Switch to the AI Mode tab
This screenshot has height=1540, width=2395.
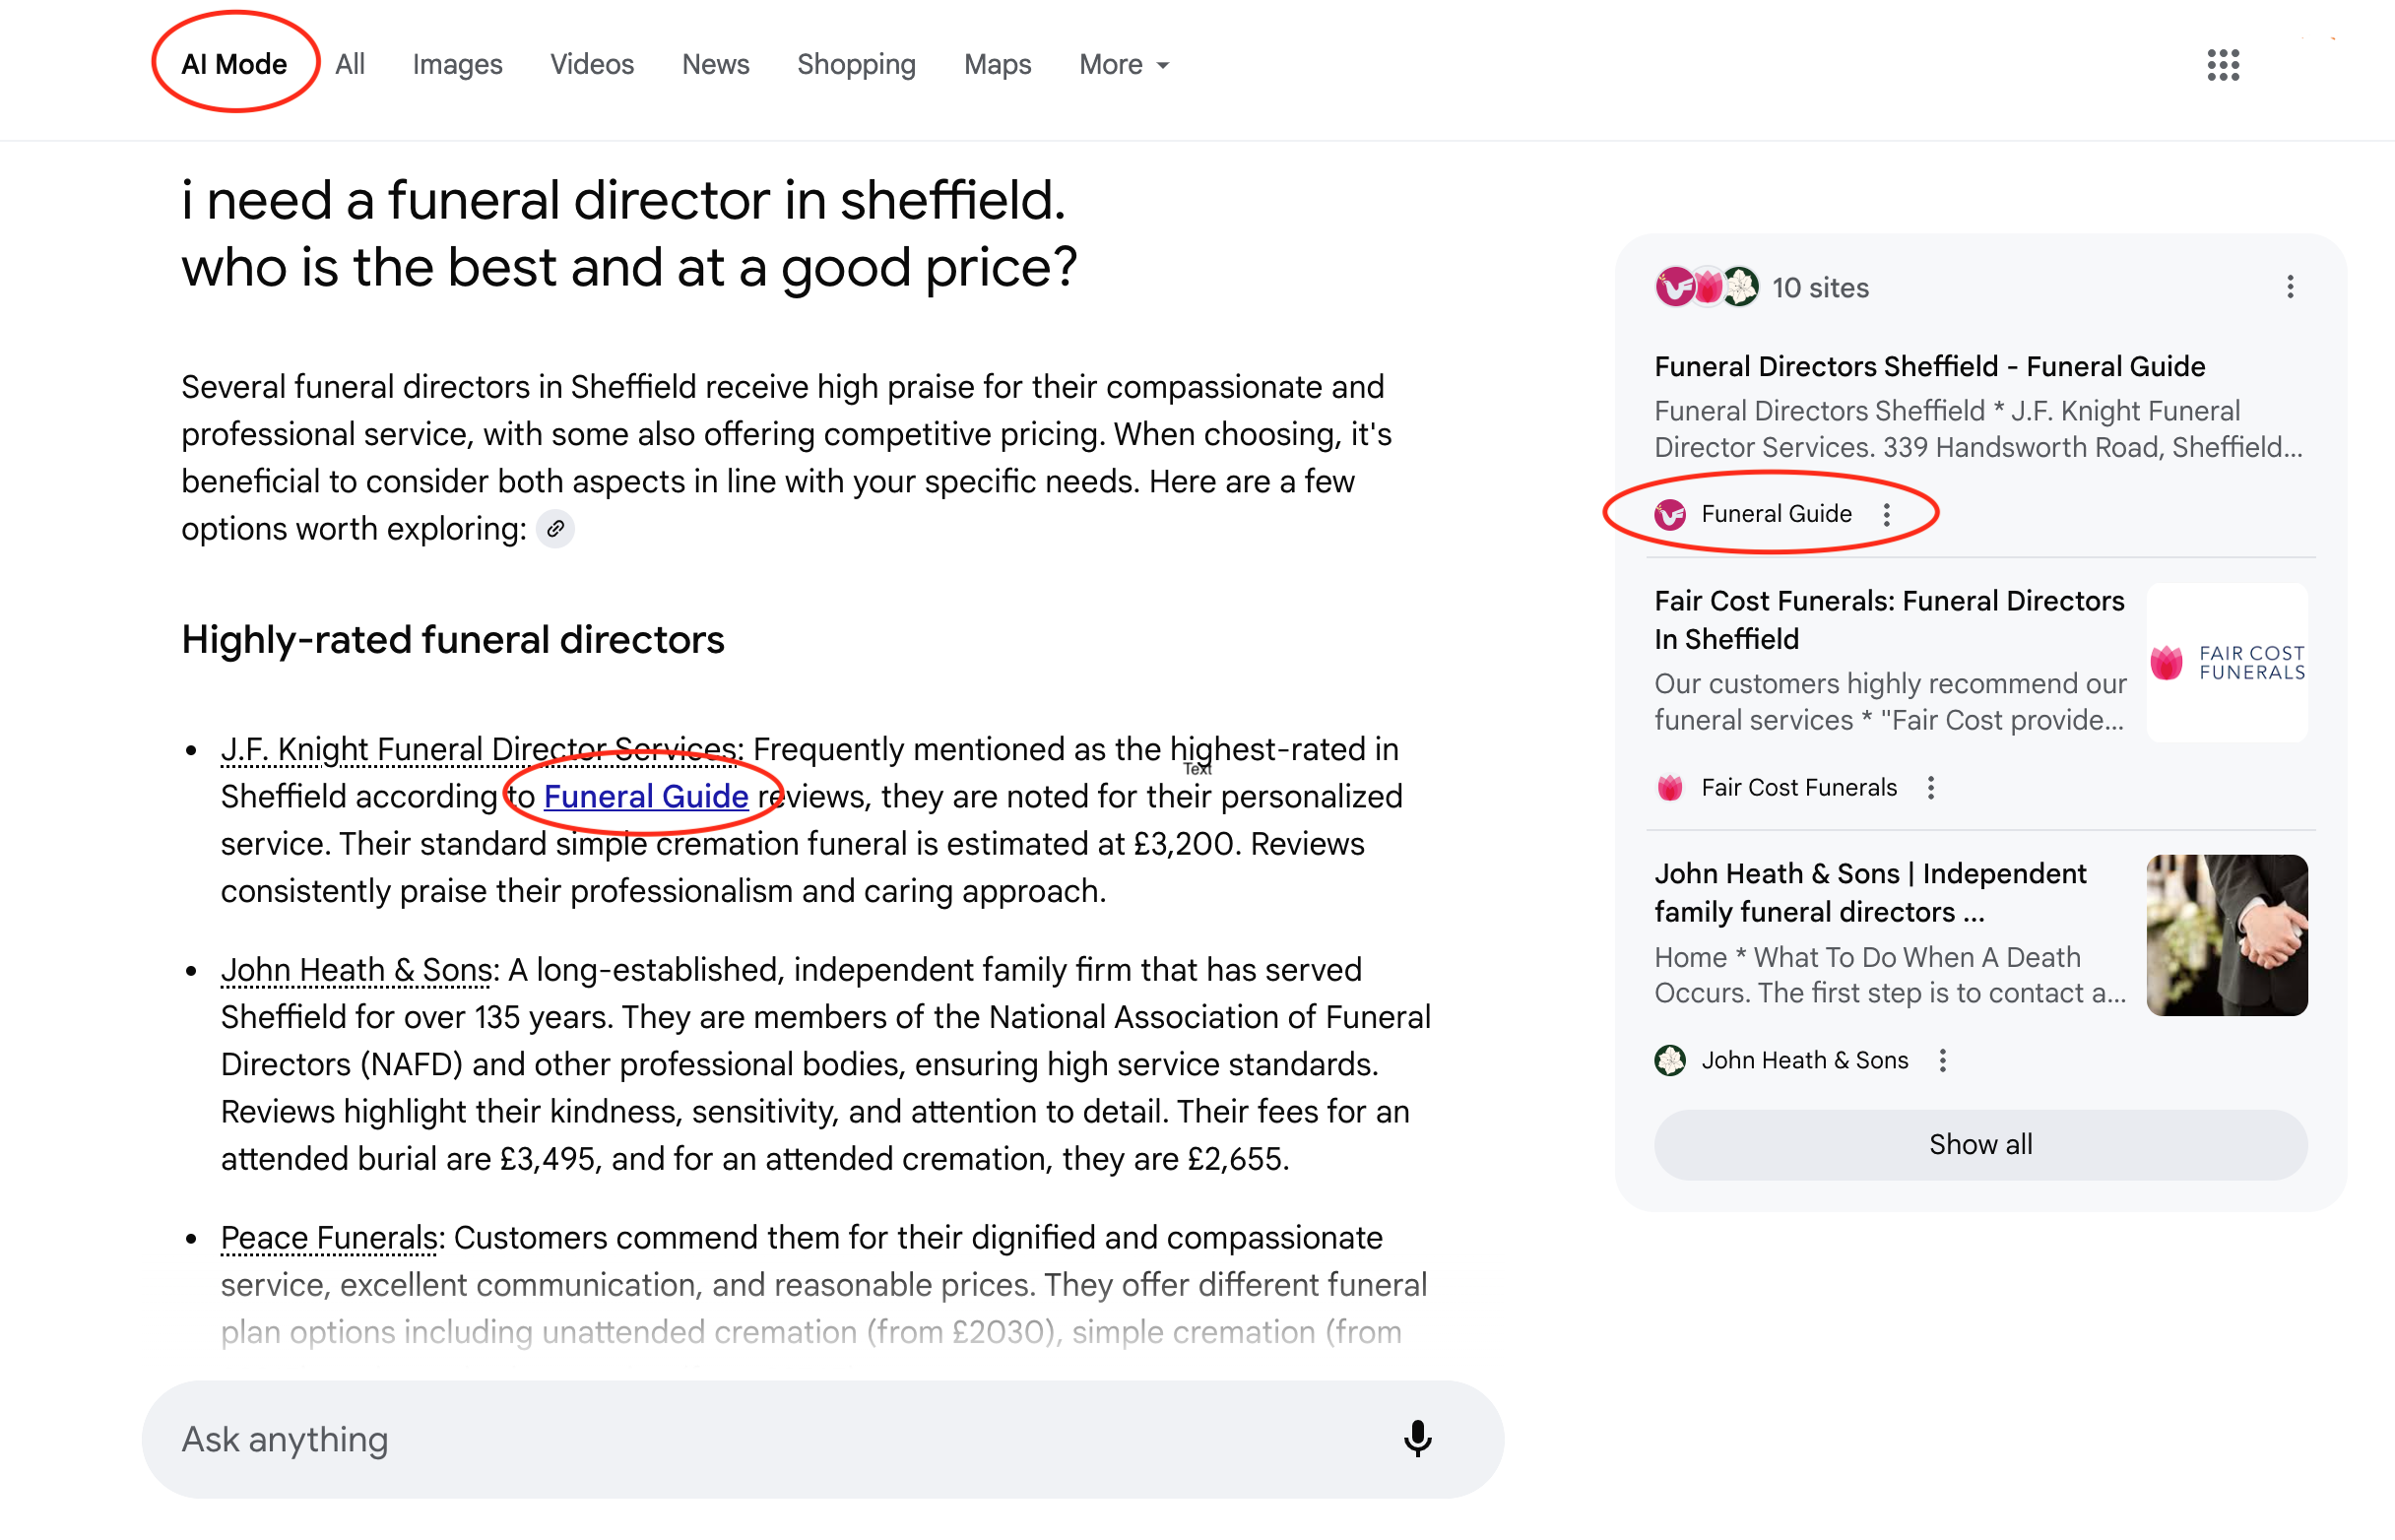click(x=234, y=65)
